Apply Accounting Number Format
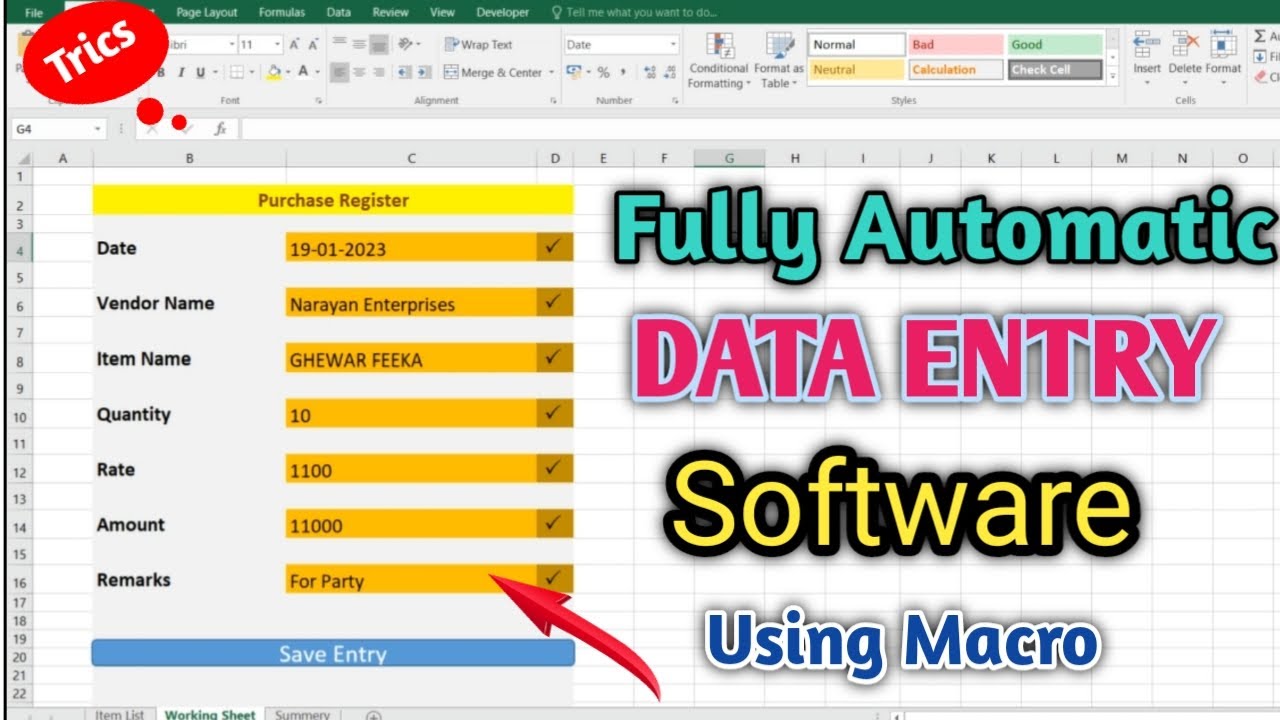The image size is (1280, 720). tap(574, 72)
